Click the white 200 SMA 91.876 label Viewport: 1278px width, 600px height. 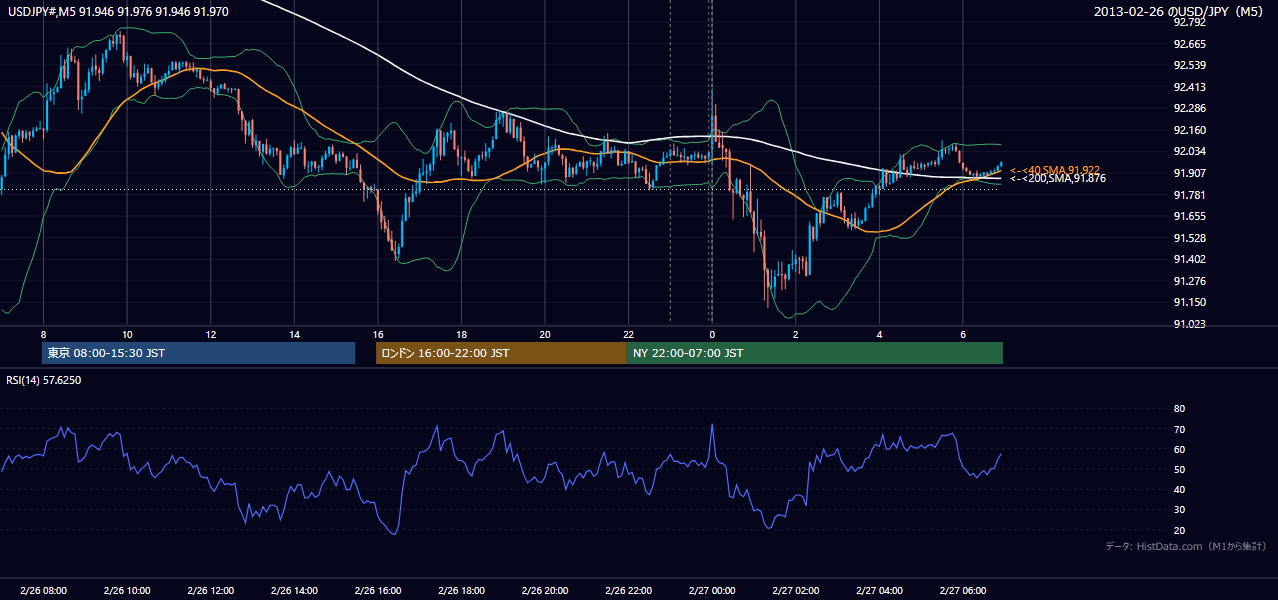[x=1058, y=178]
